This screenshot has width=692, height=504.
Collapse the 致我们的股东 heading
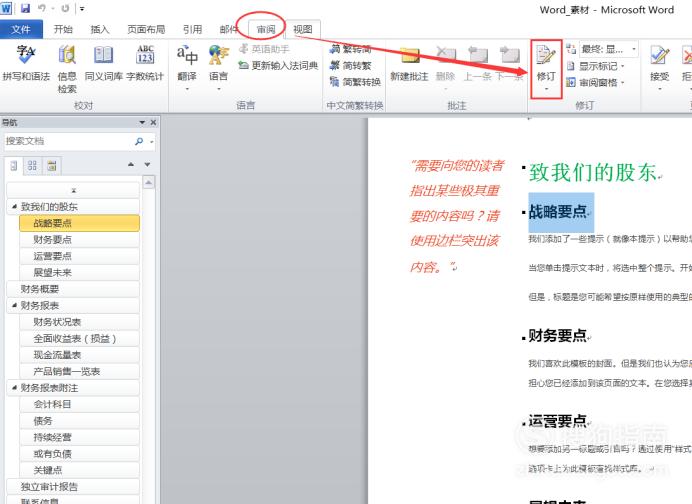(x=15, y=207)
